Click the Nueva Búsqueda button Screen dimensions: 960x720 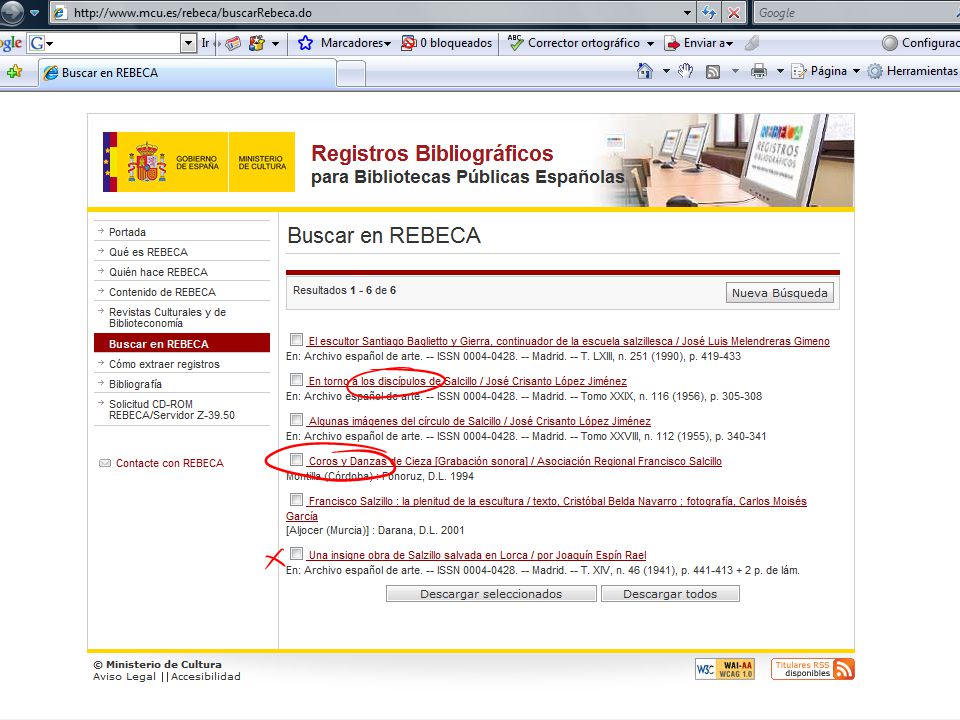coord(779,293)
